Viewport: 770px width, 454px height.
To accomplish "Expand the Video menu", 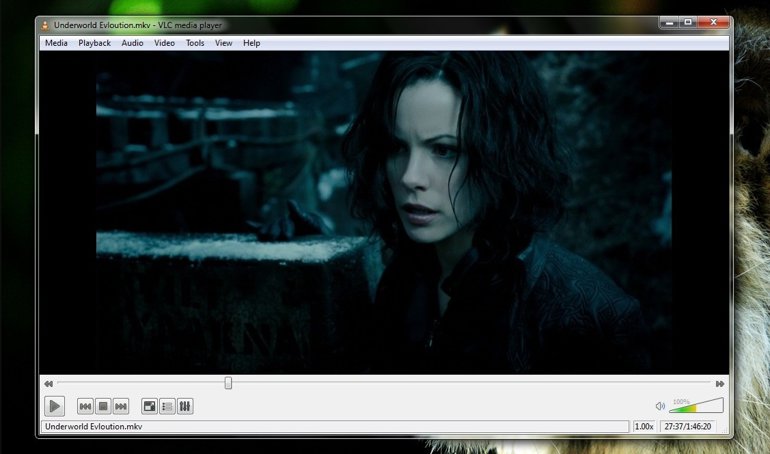I will (164, 43).
